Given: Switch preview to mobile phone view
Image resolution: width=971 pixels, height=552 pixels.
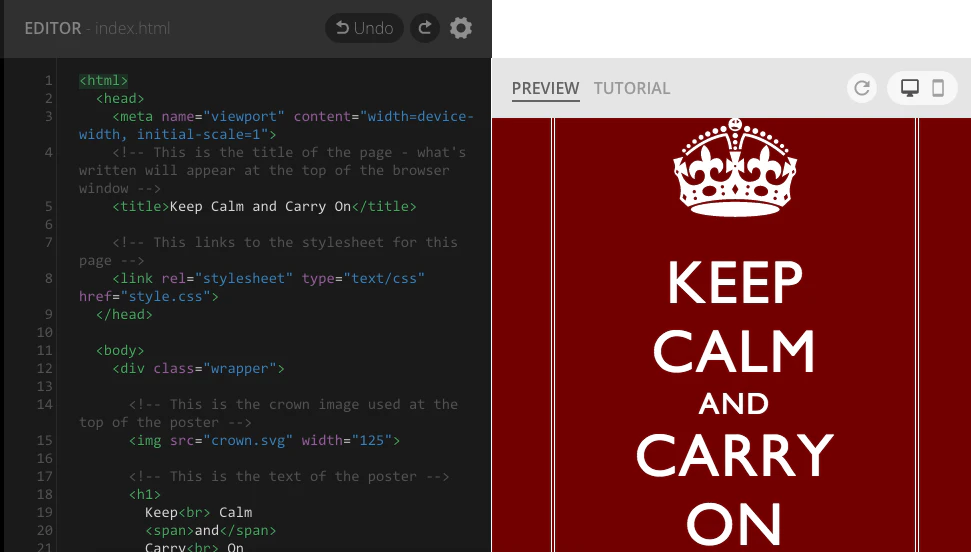Looking at the screenshot, I should (x=938, y=88).
